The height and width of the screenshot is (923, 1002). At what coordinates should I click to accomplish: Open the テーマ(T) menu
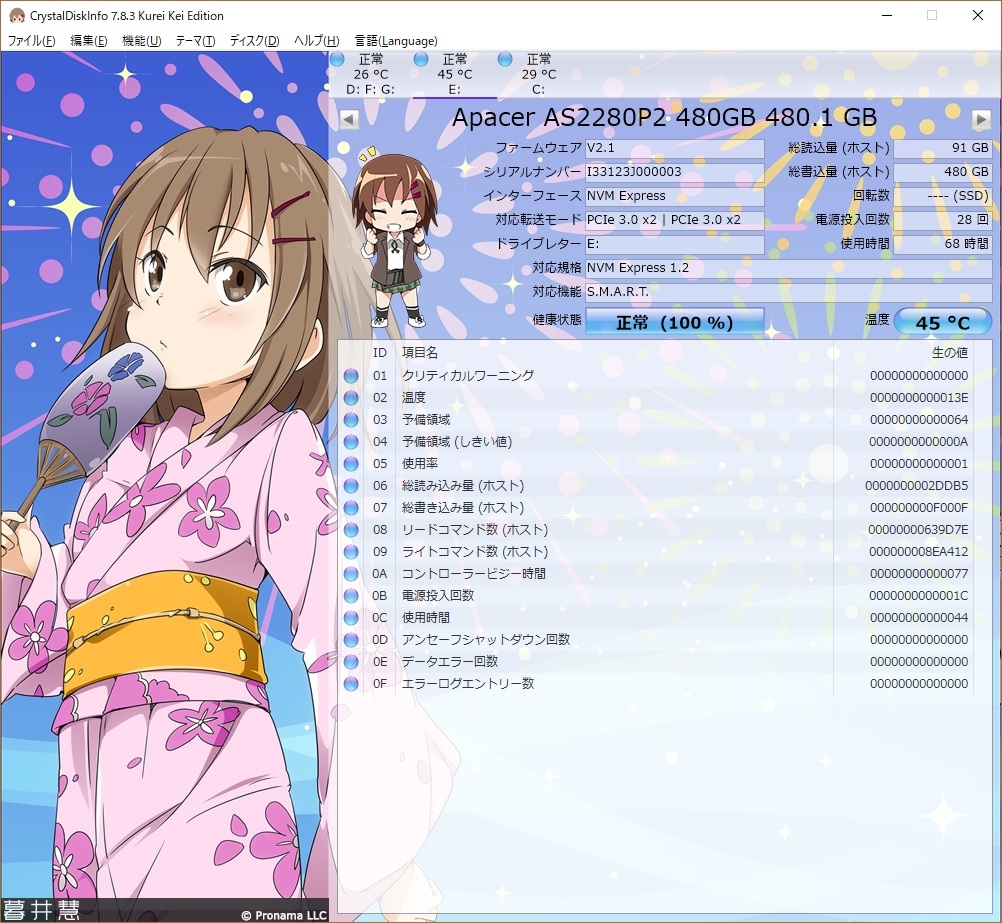[x=195, y=41]
